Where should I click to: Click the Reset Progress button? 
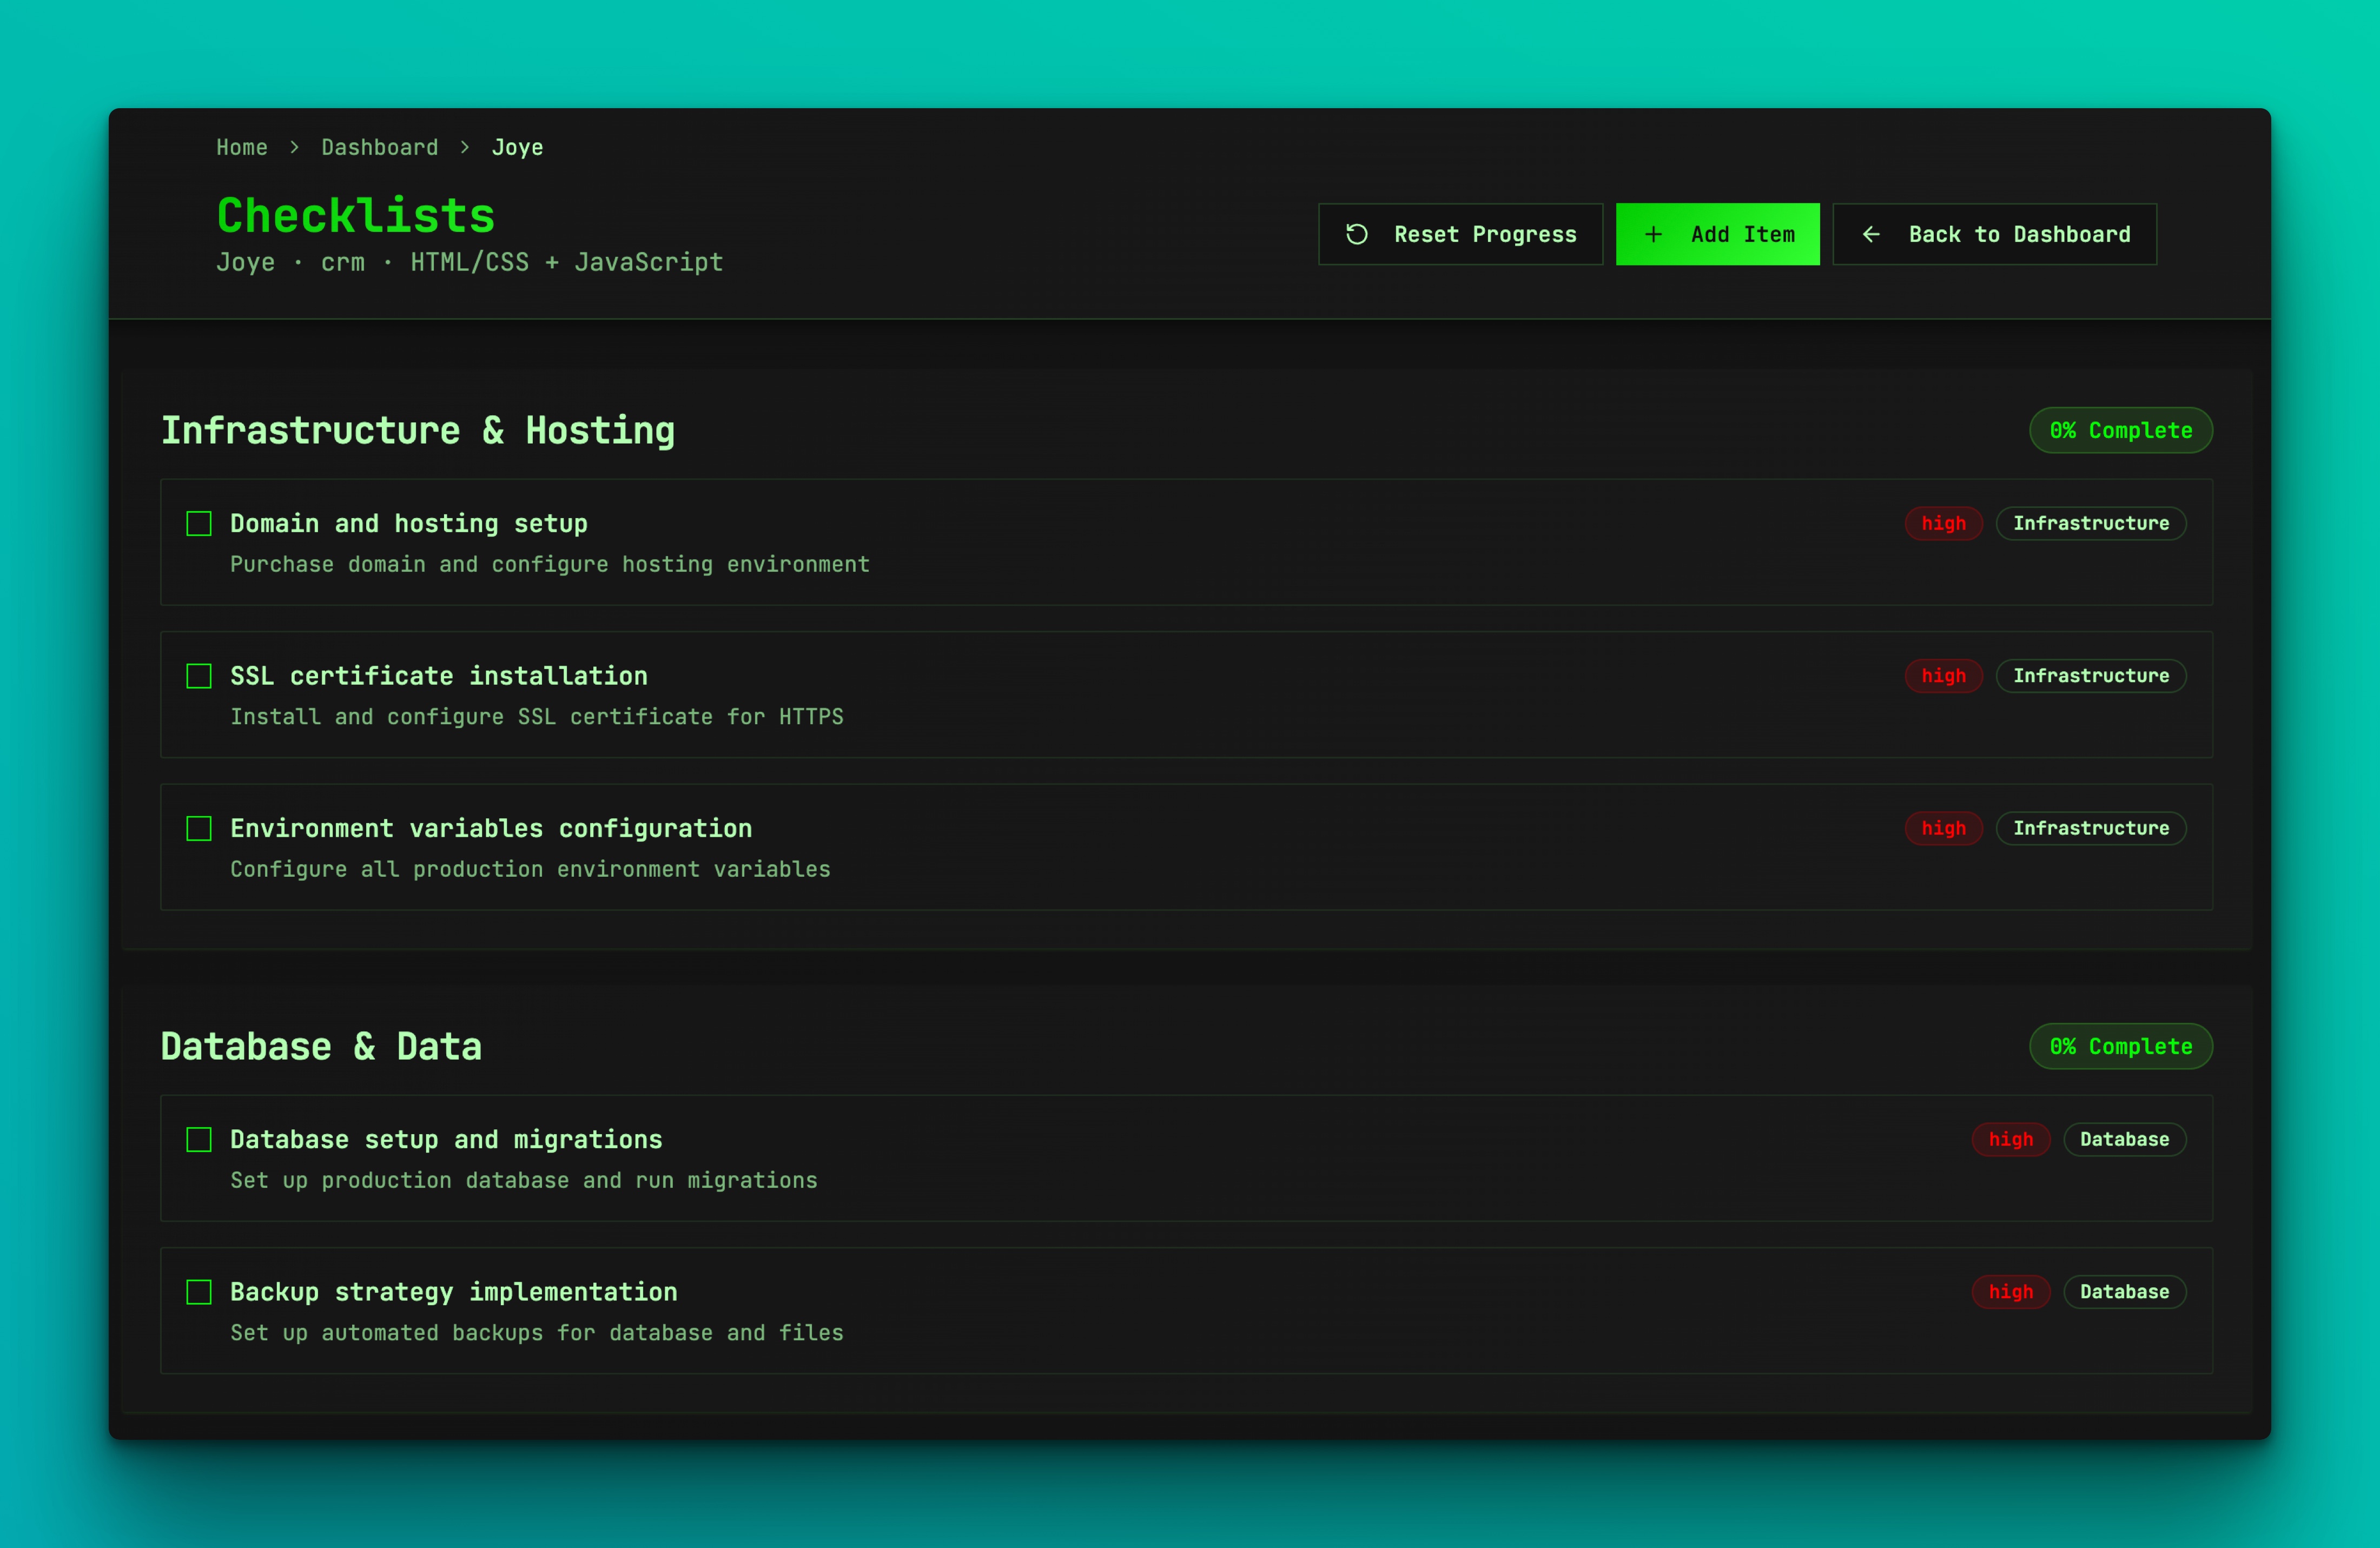(x=1460, y=234)
